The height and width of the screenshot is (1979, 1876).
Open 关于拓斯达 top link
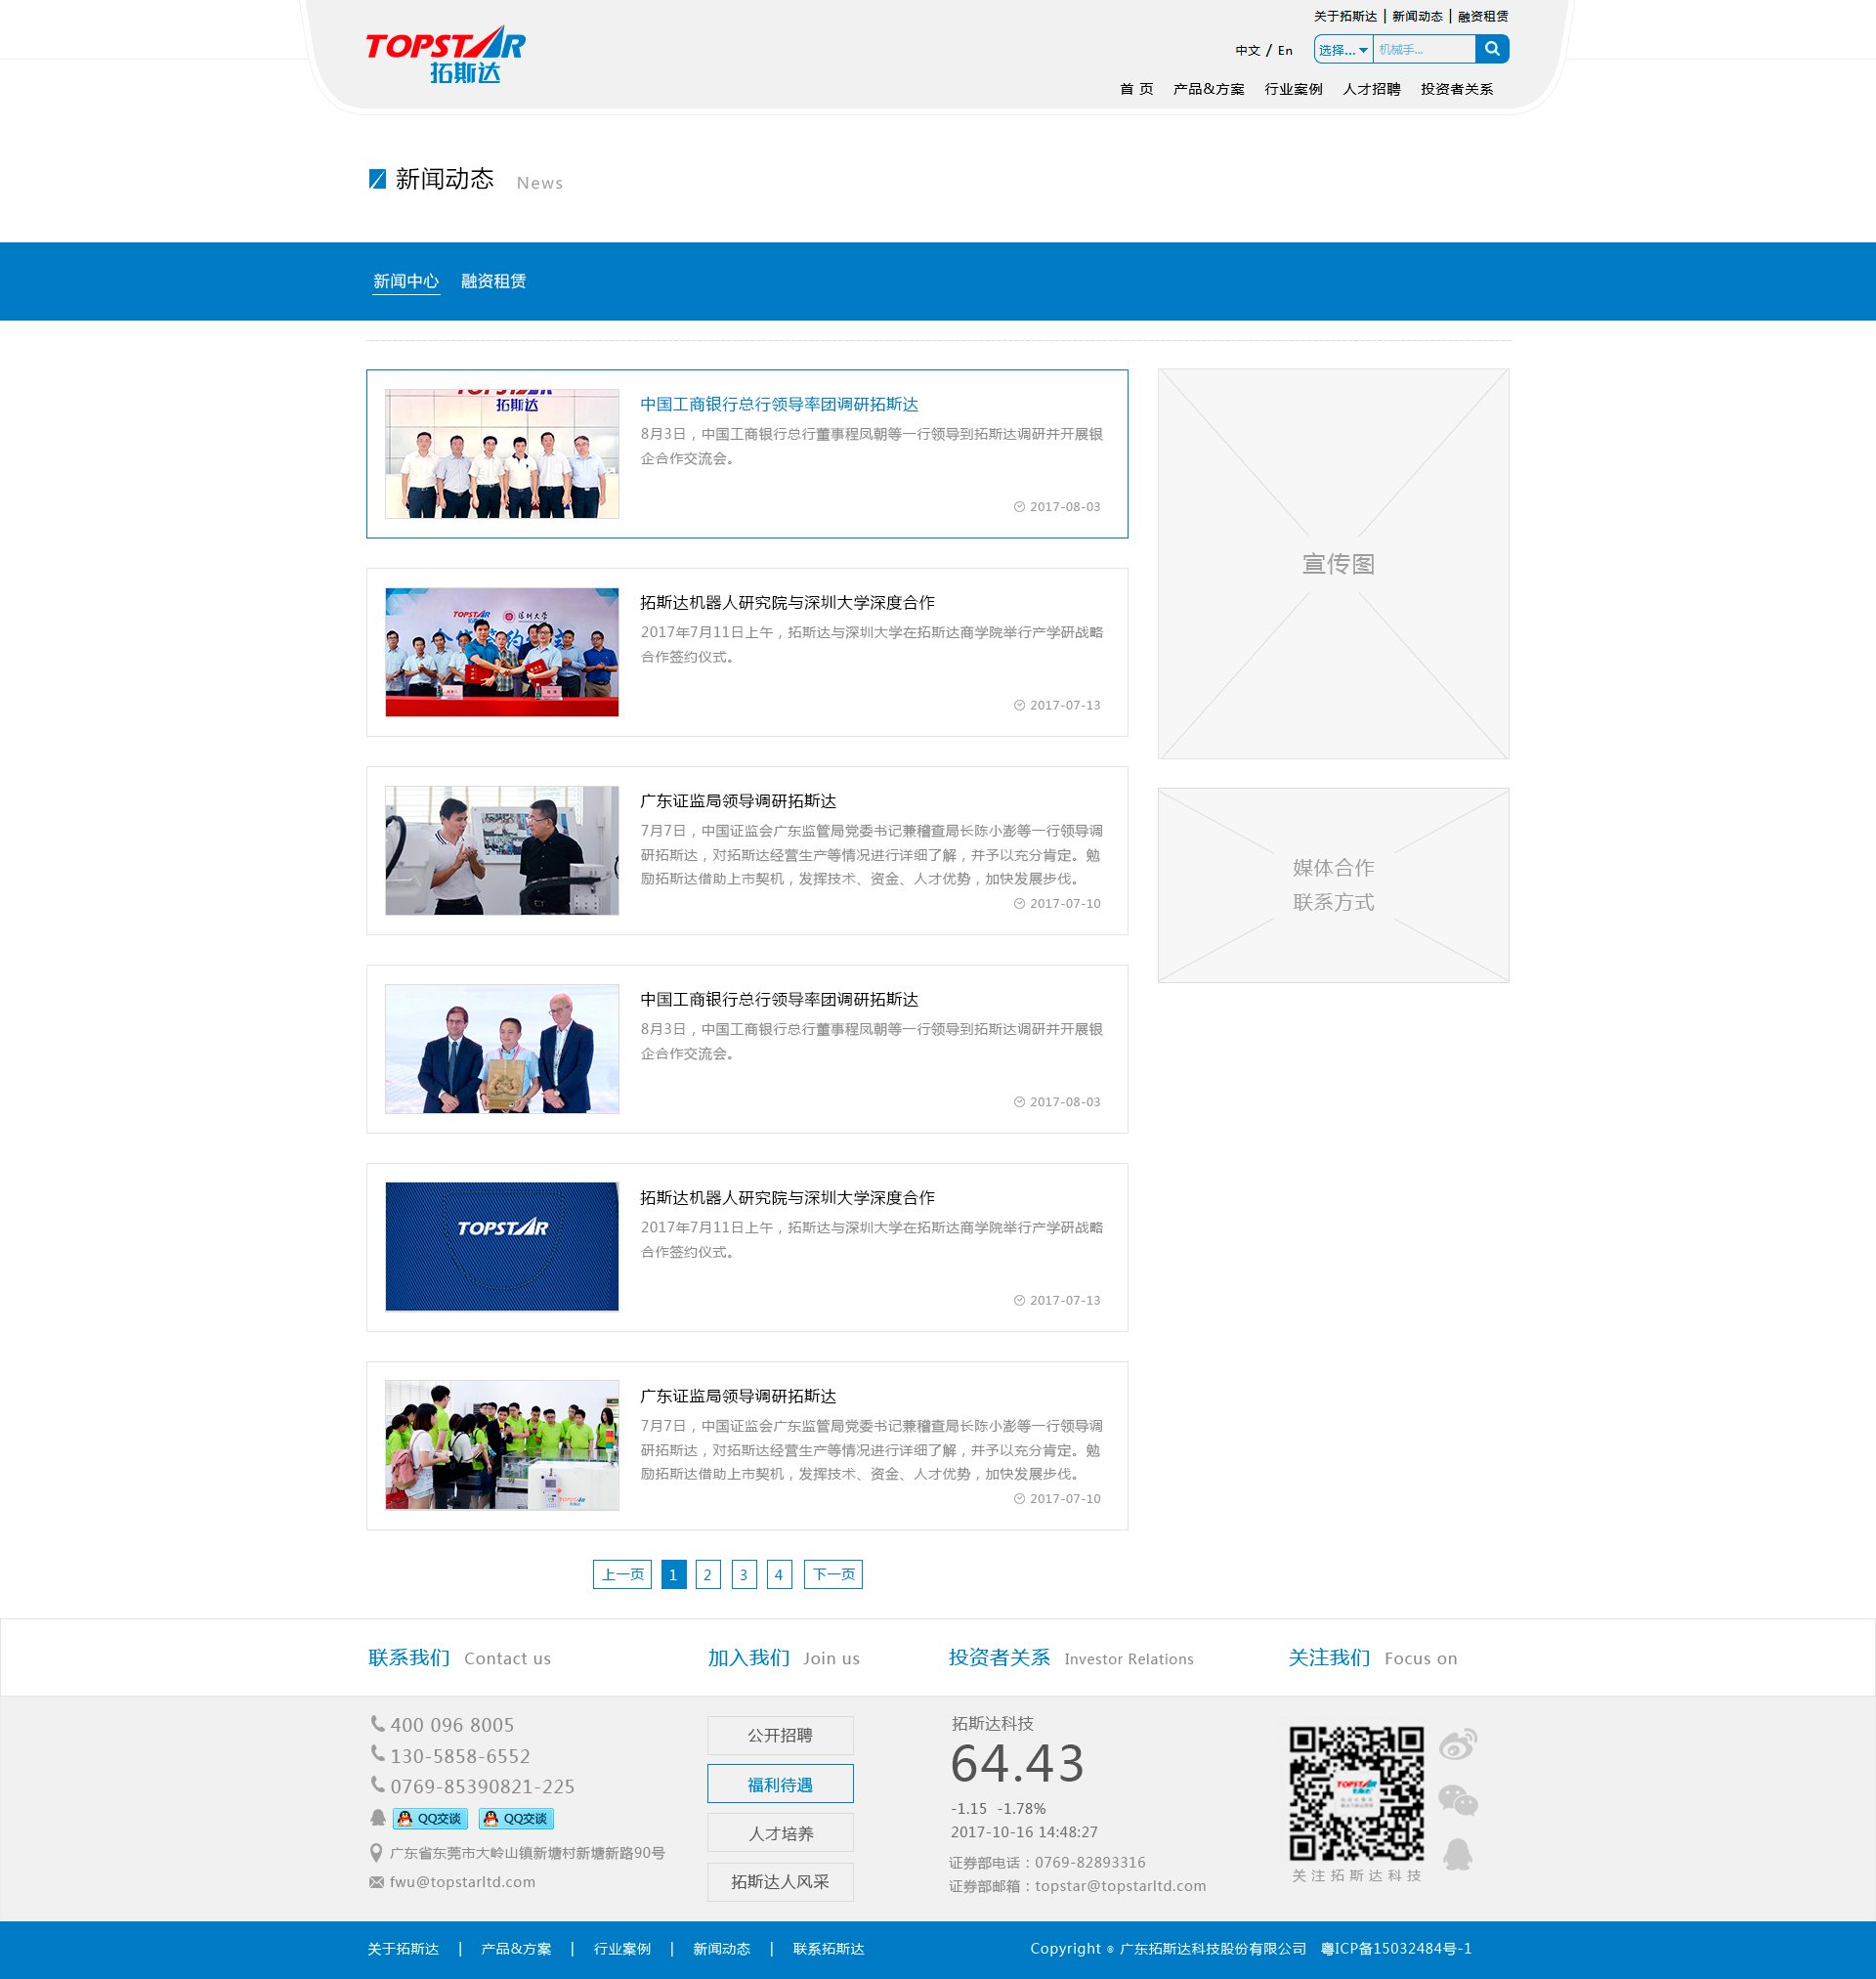pos(1345,16)
